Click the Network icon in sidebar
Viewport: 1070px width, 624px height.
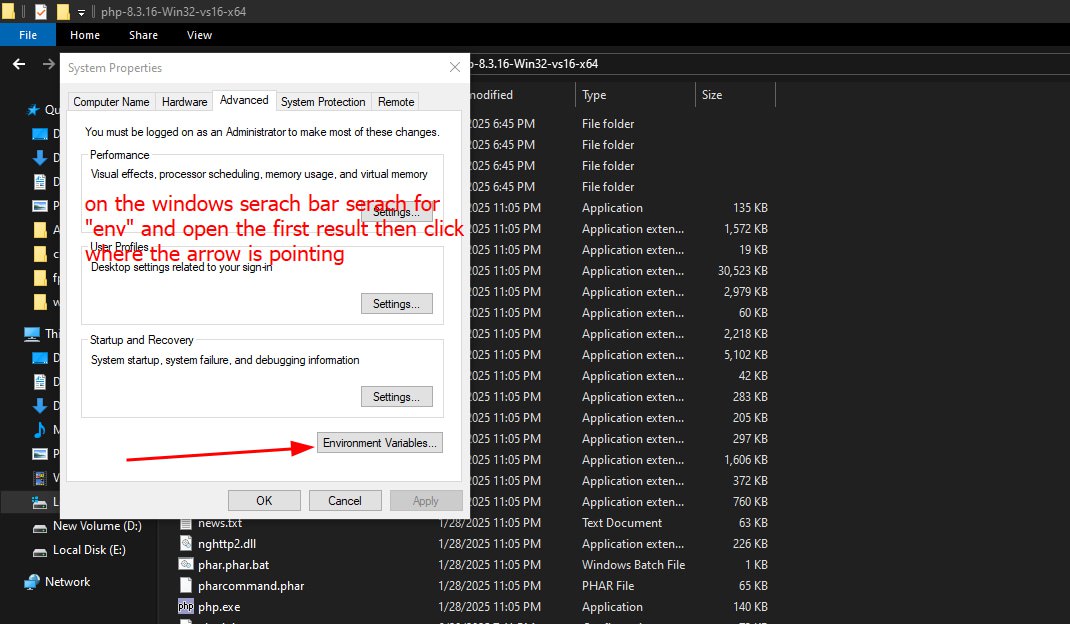click(31, 582)
